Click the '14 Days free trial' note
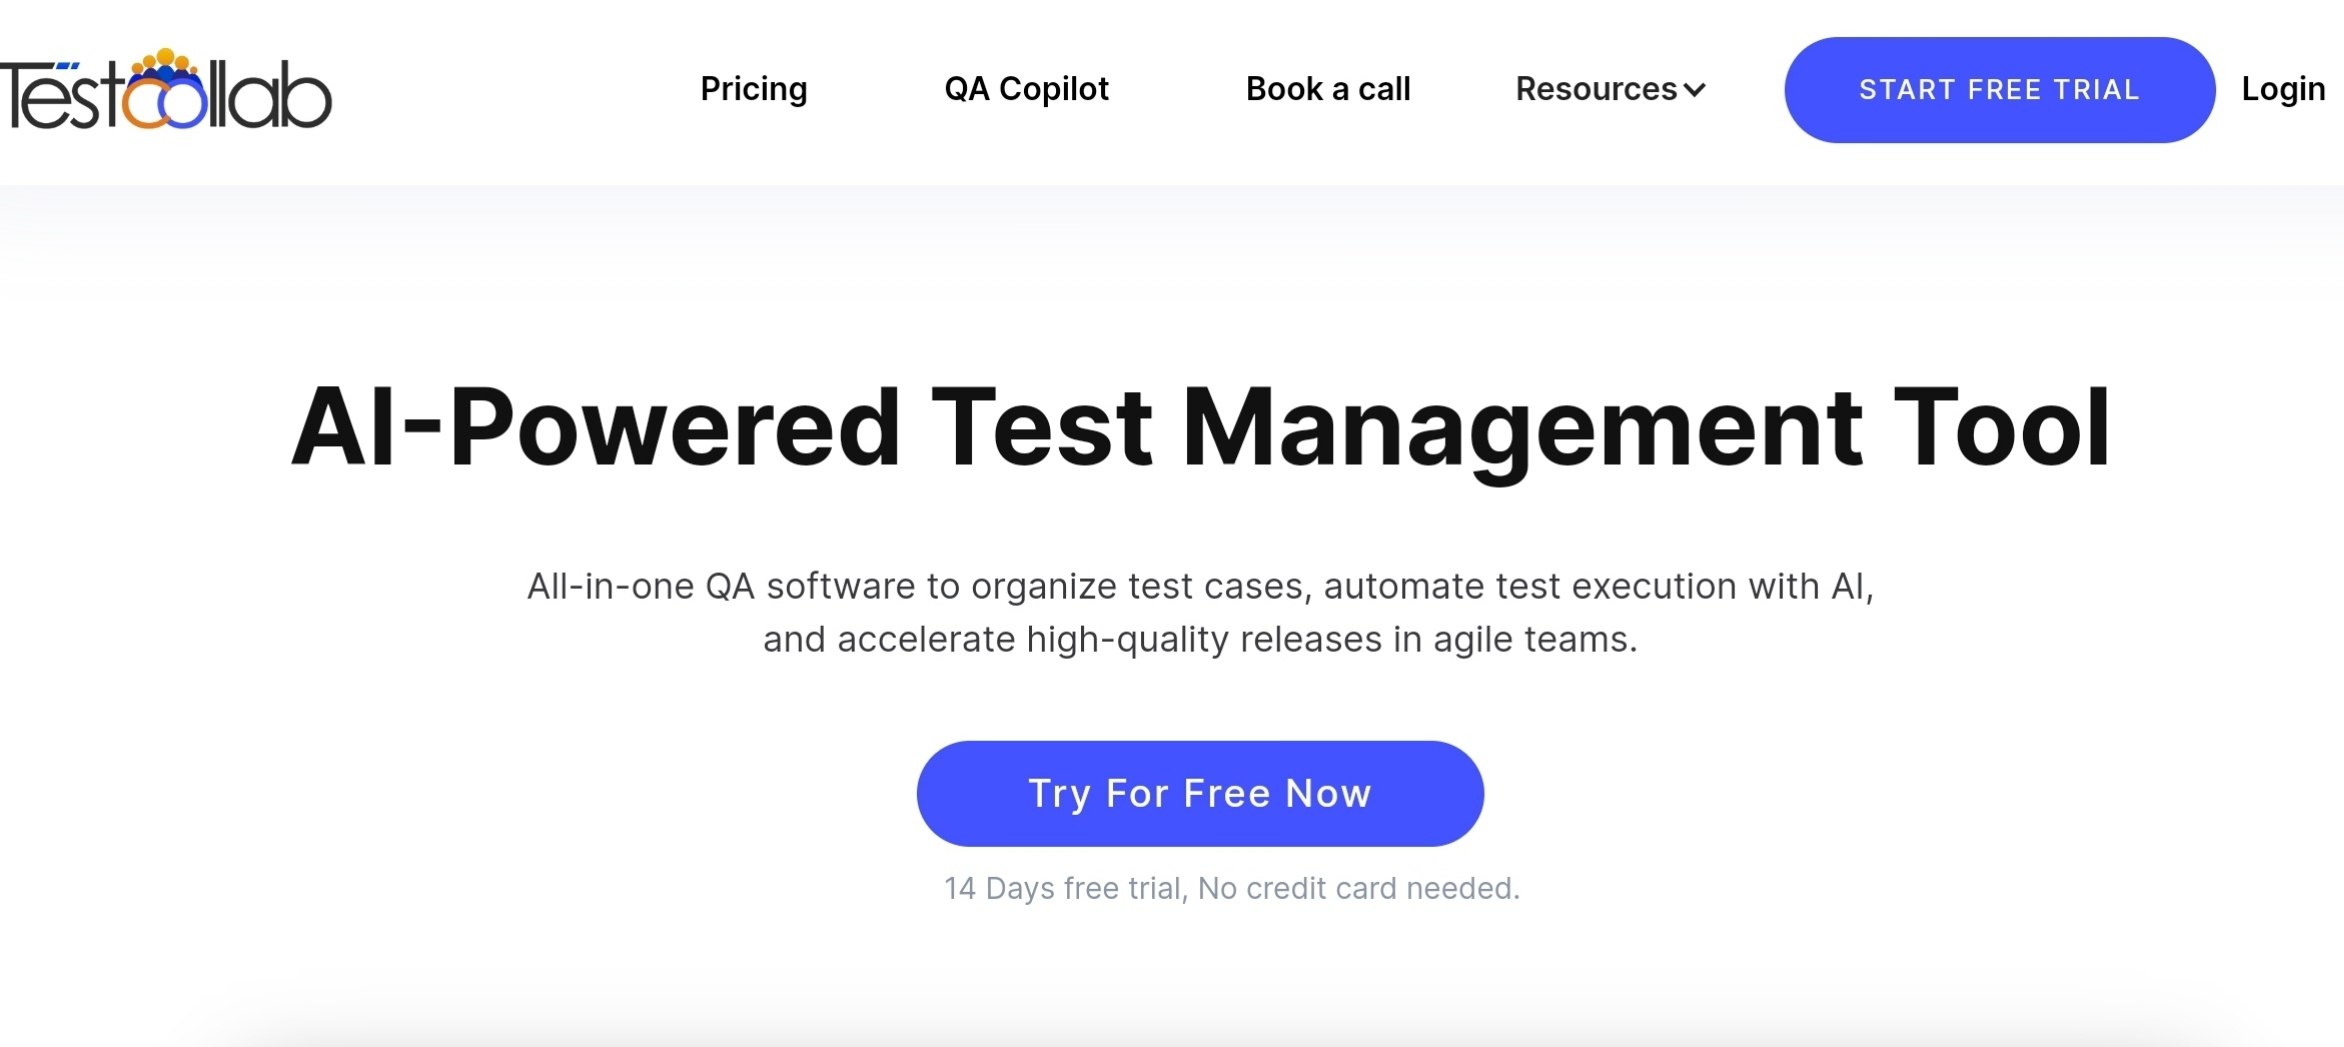 (x=1232, y=888)
